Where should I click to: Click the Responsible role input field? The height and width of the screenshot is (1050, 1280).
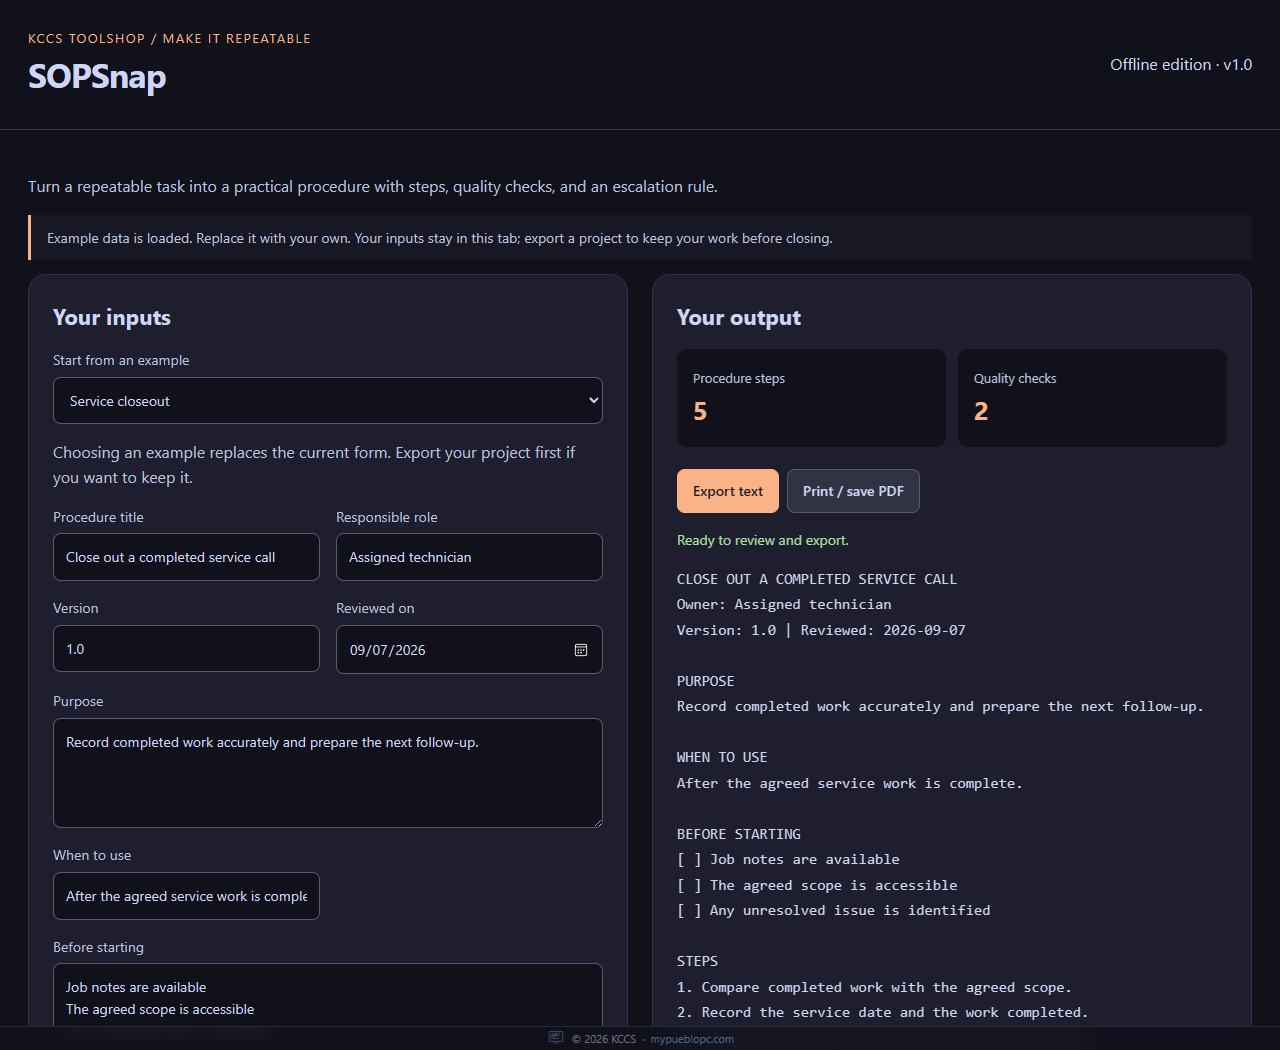coord(469,557)
